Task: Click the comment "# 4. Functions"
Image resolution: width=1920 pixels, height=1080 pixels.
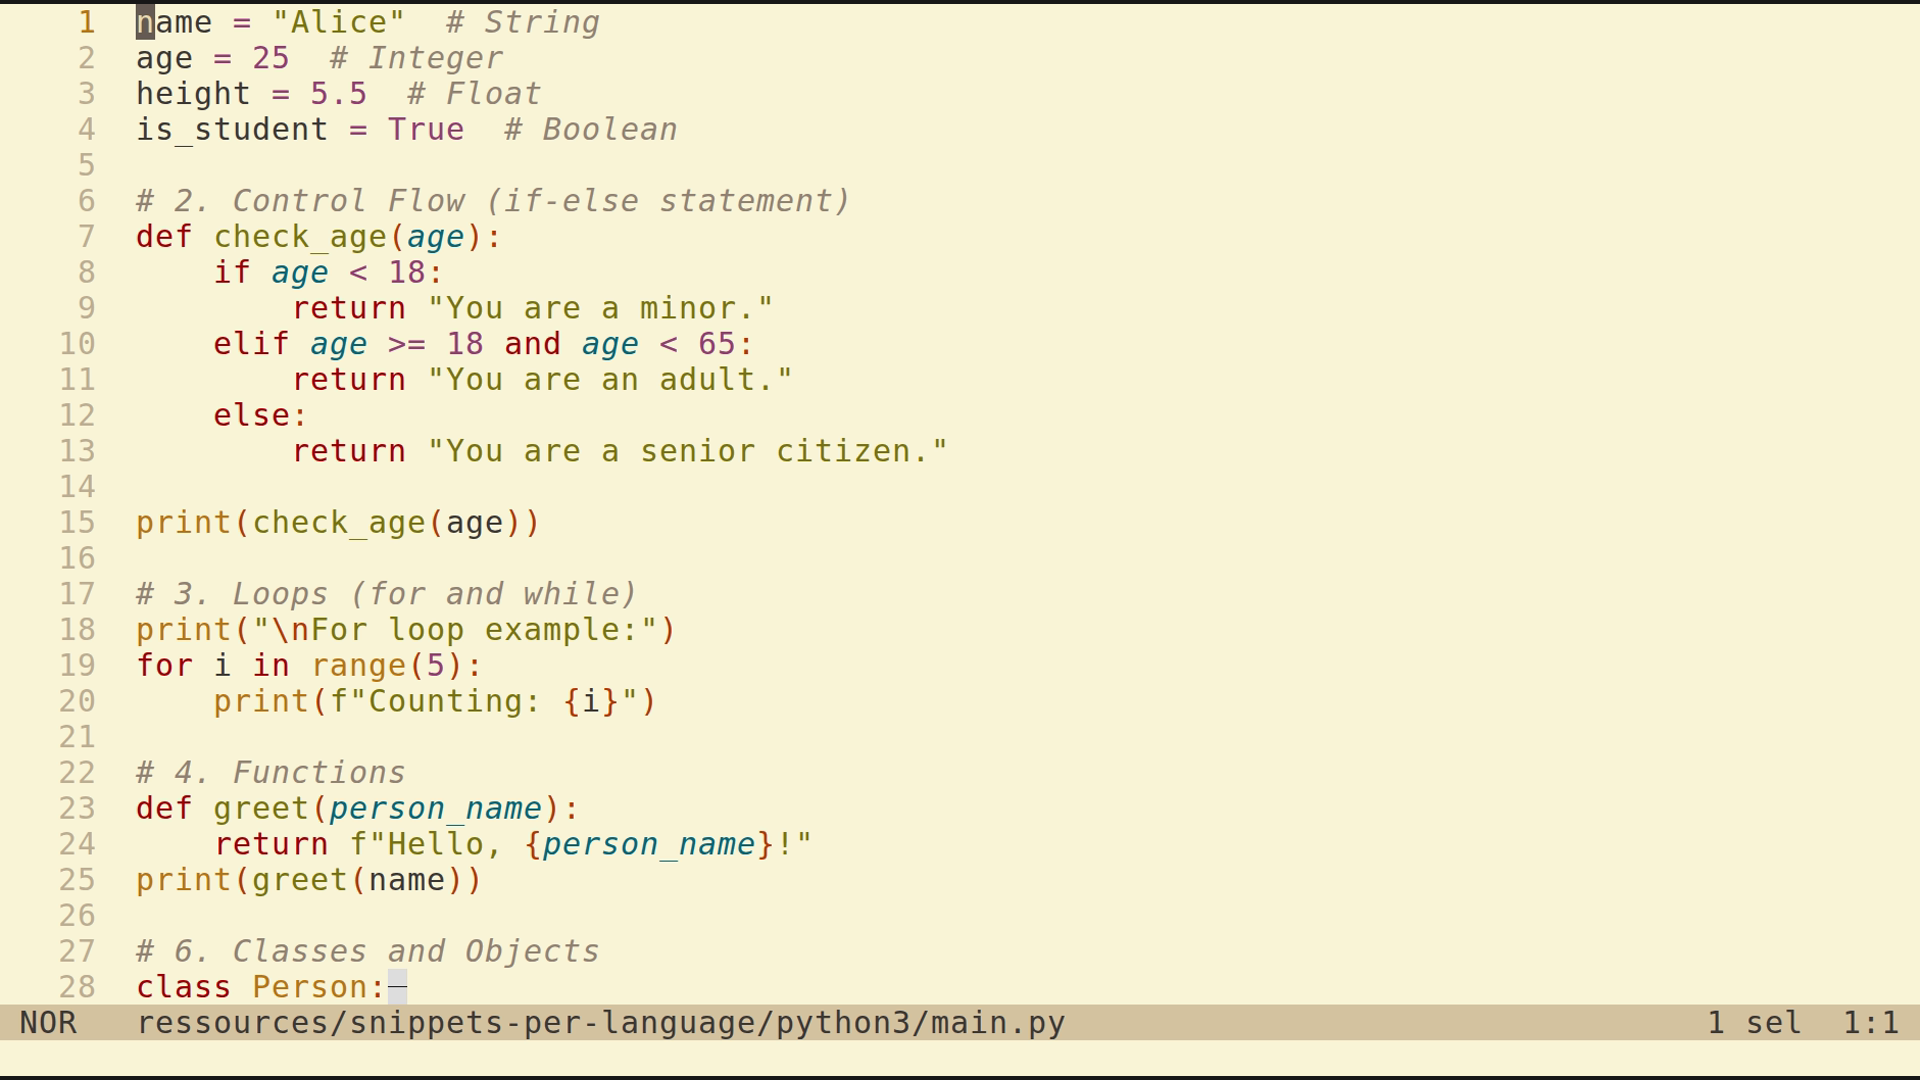Action: tap(270, 771)
